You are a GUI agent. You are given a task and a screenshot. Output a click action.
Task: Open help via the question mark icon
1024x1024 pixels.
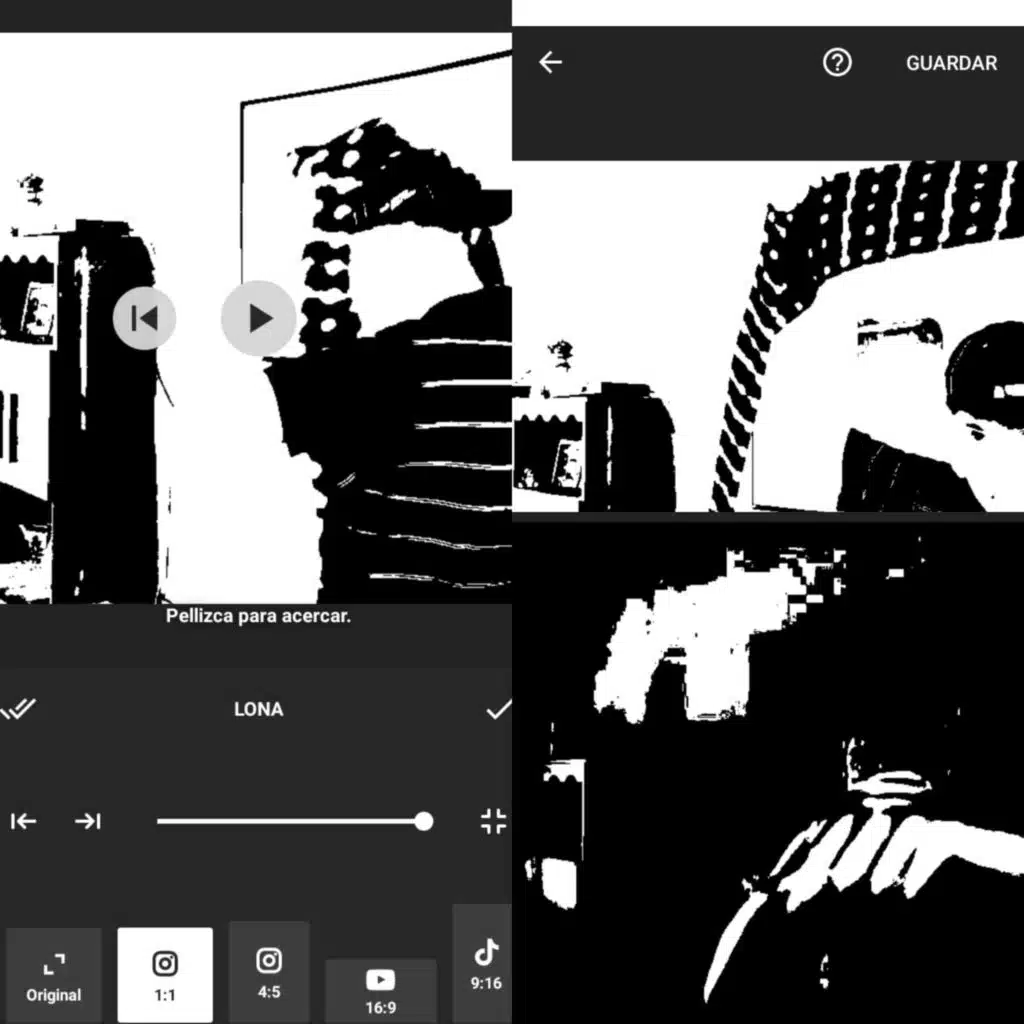pyautogui.click(x=836, y=63)
